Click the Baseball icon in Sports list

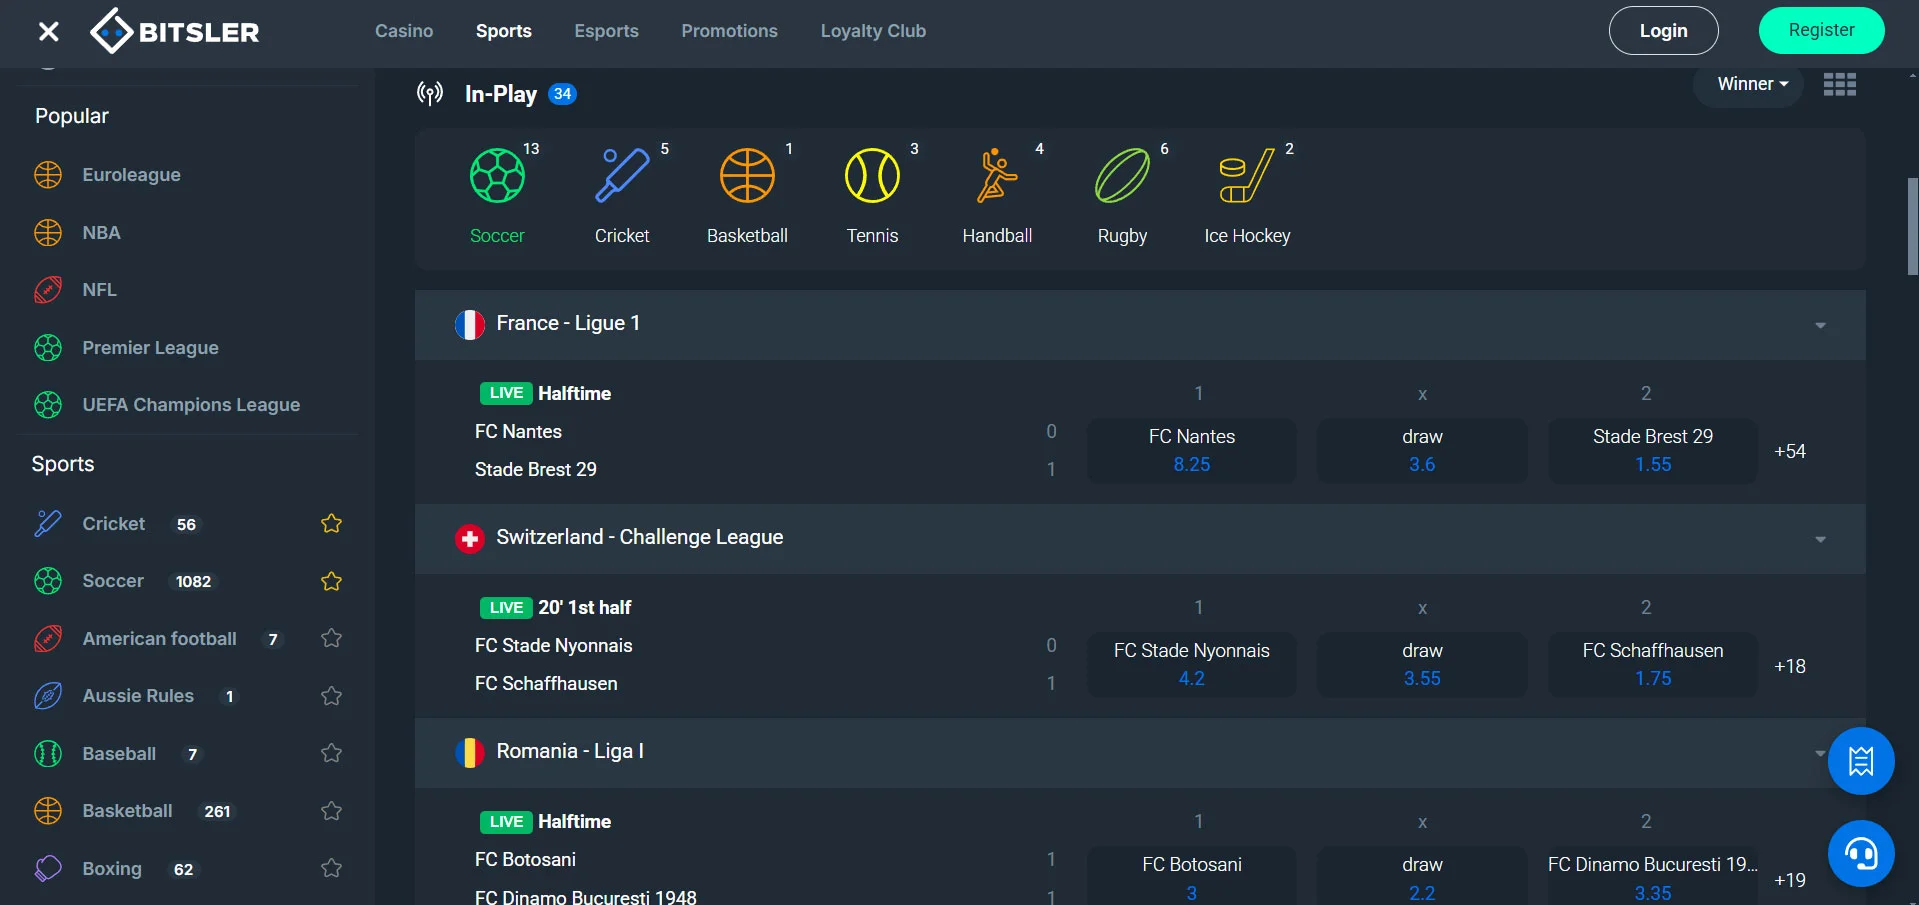[x=48, y=753]
